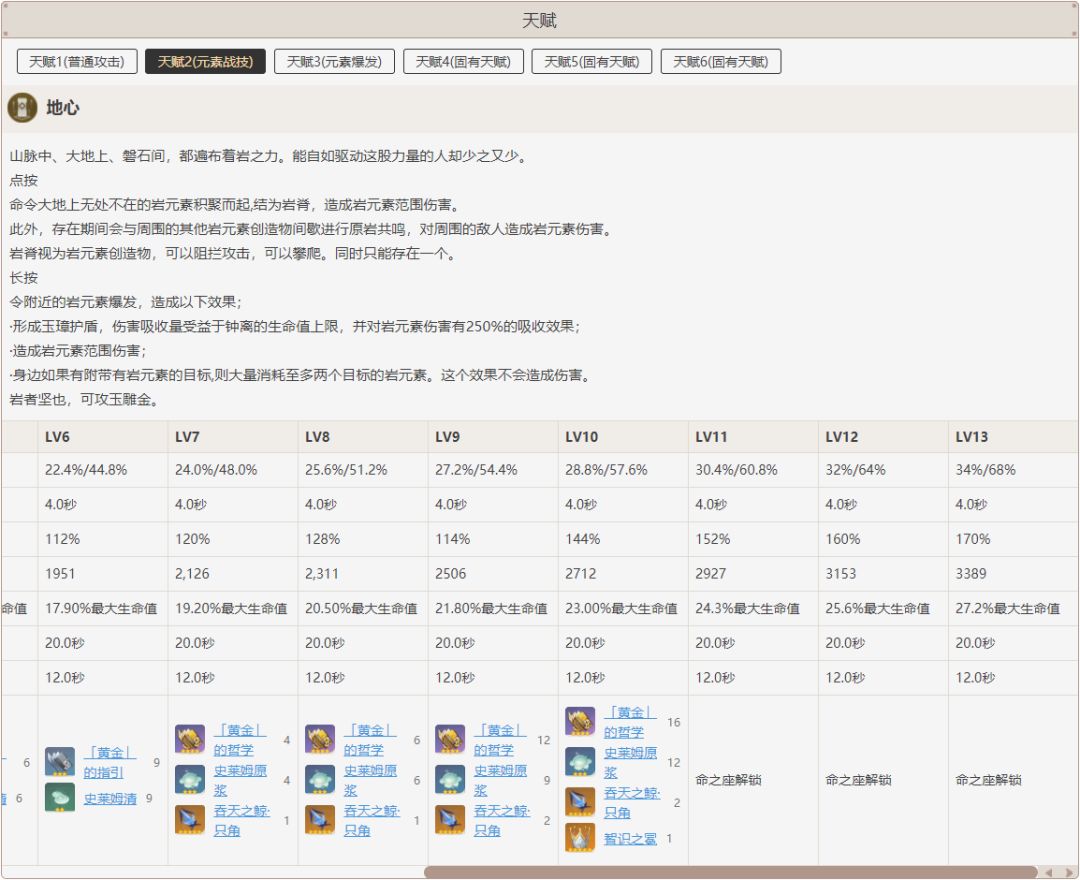This screenshot has height=880, width=1080.
Task: Open LV9 「黄金」的哲学 link
Action: click(500, 740)
